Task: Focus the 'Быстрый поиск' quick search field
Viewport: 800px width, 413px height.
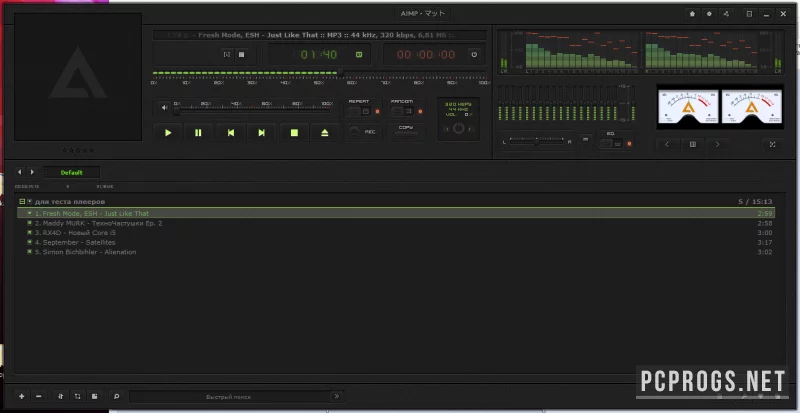Action: 229,397
